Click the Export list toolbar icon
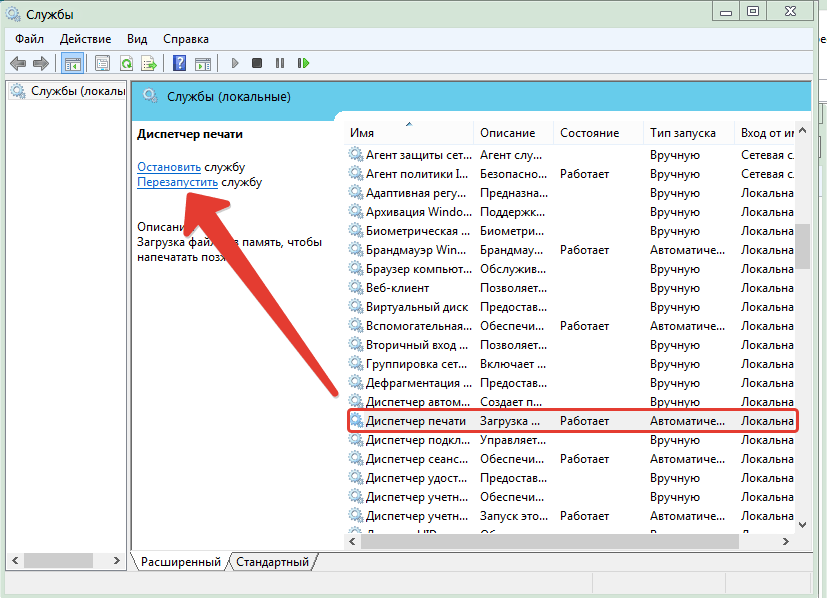The image size is (827, 598). [x=150, y=64]
